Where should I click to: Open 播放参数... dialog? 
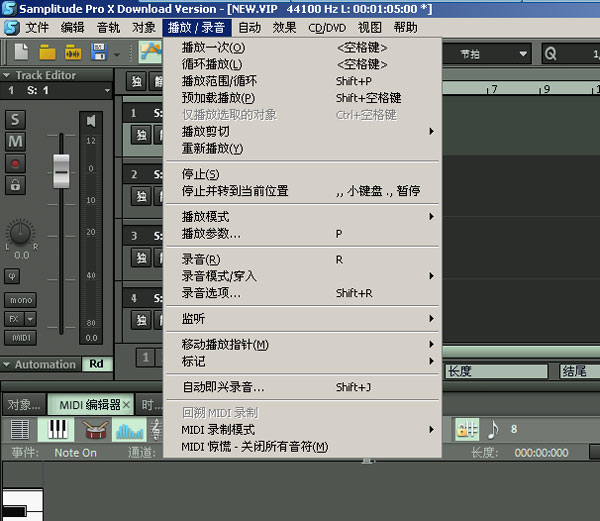[302, 234]
